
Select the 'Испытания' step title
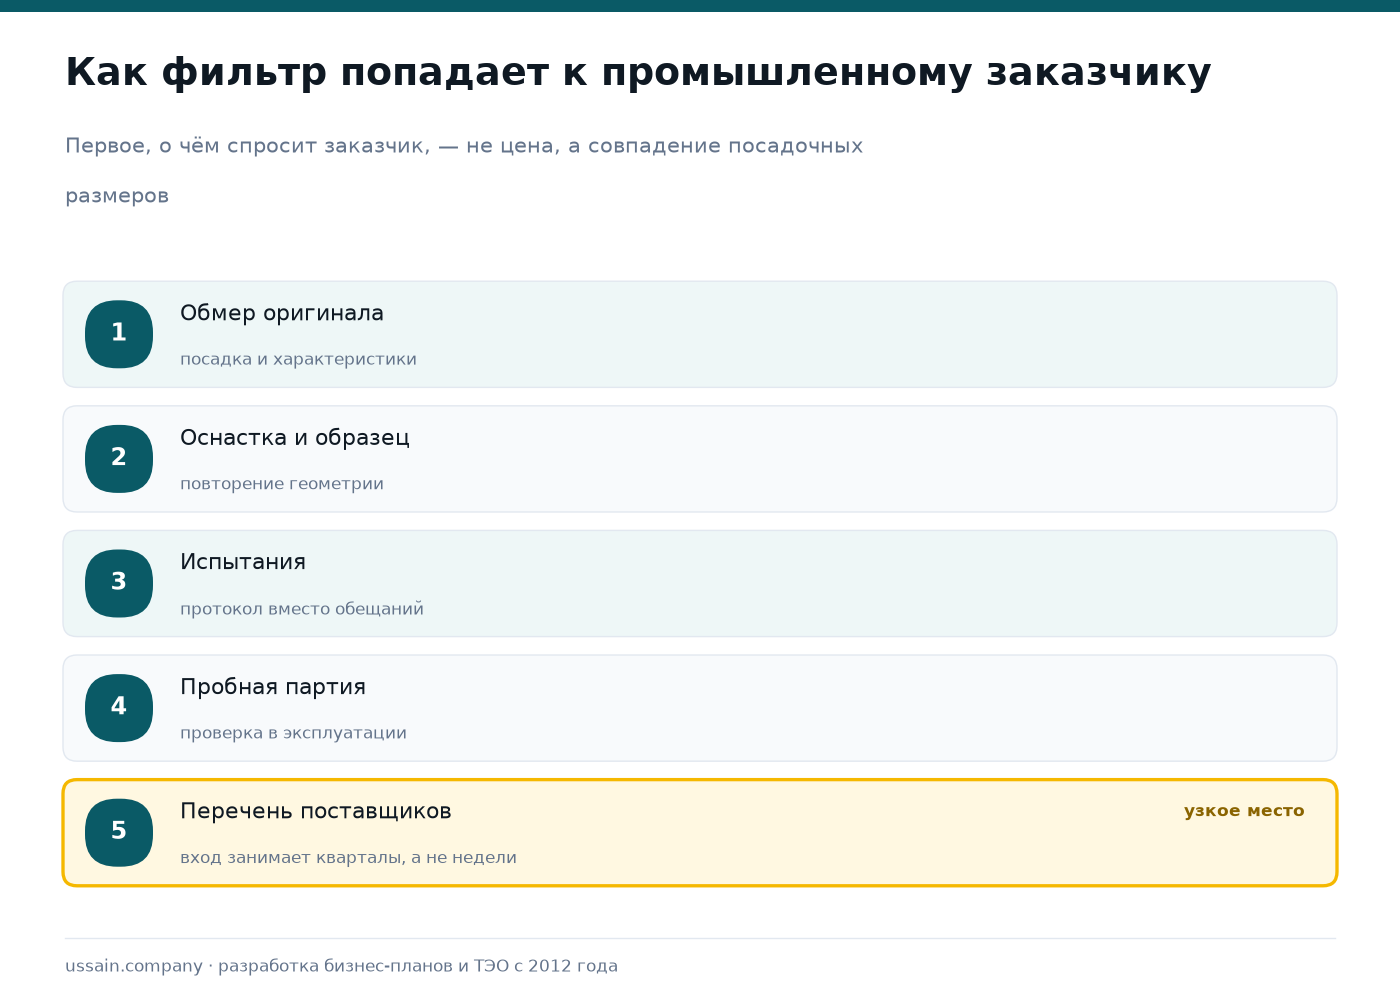(x=243, y=562)
